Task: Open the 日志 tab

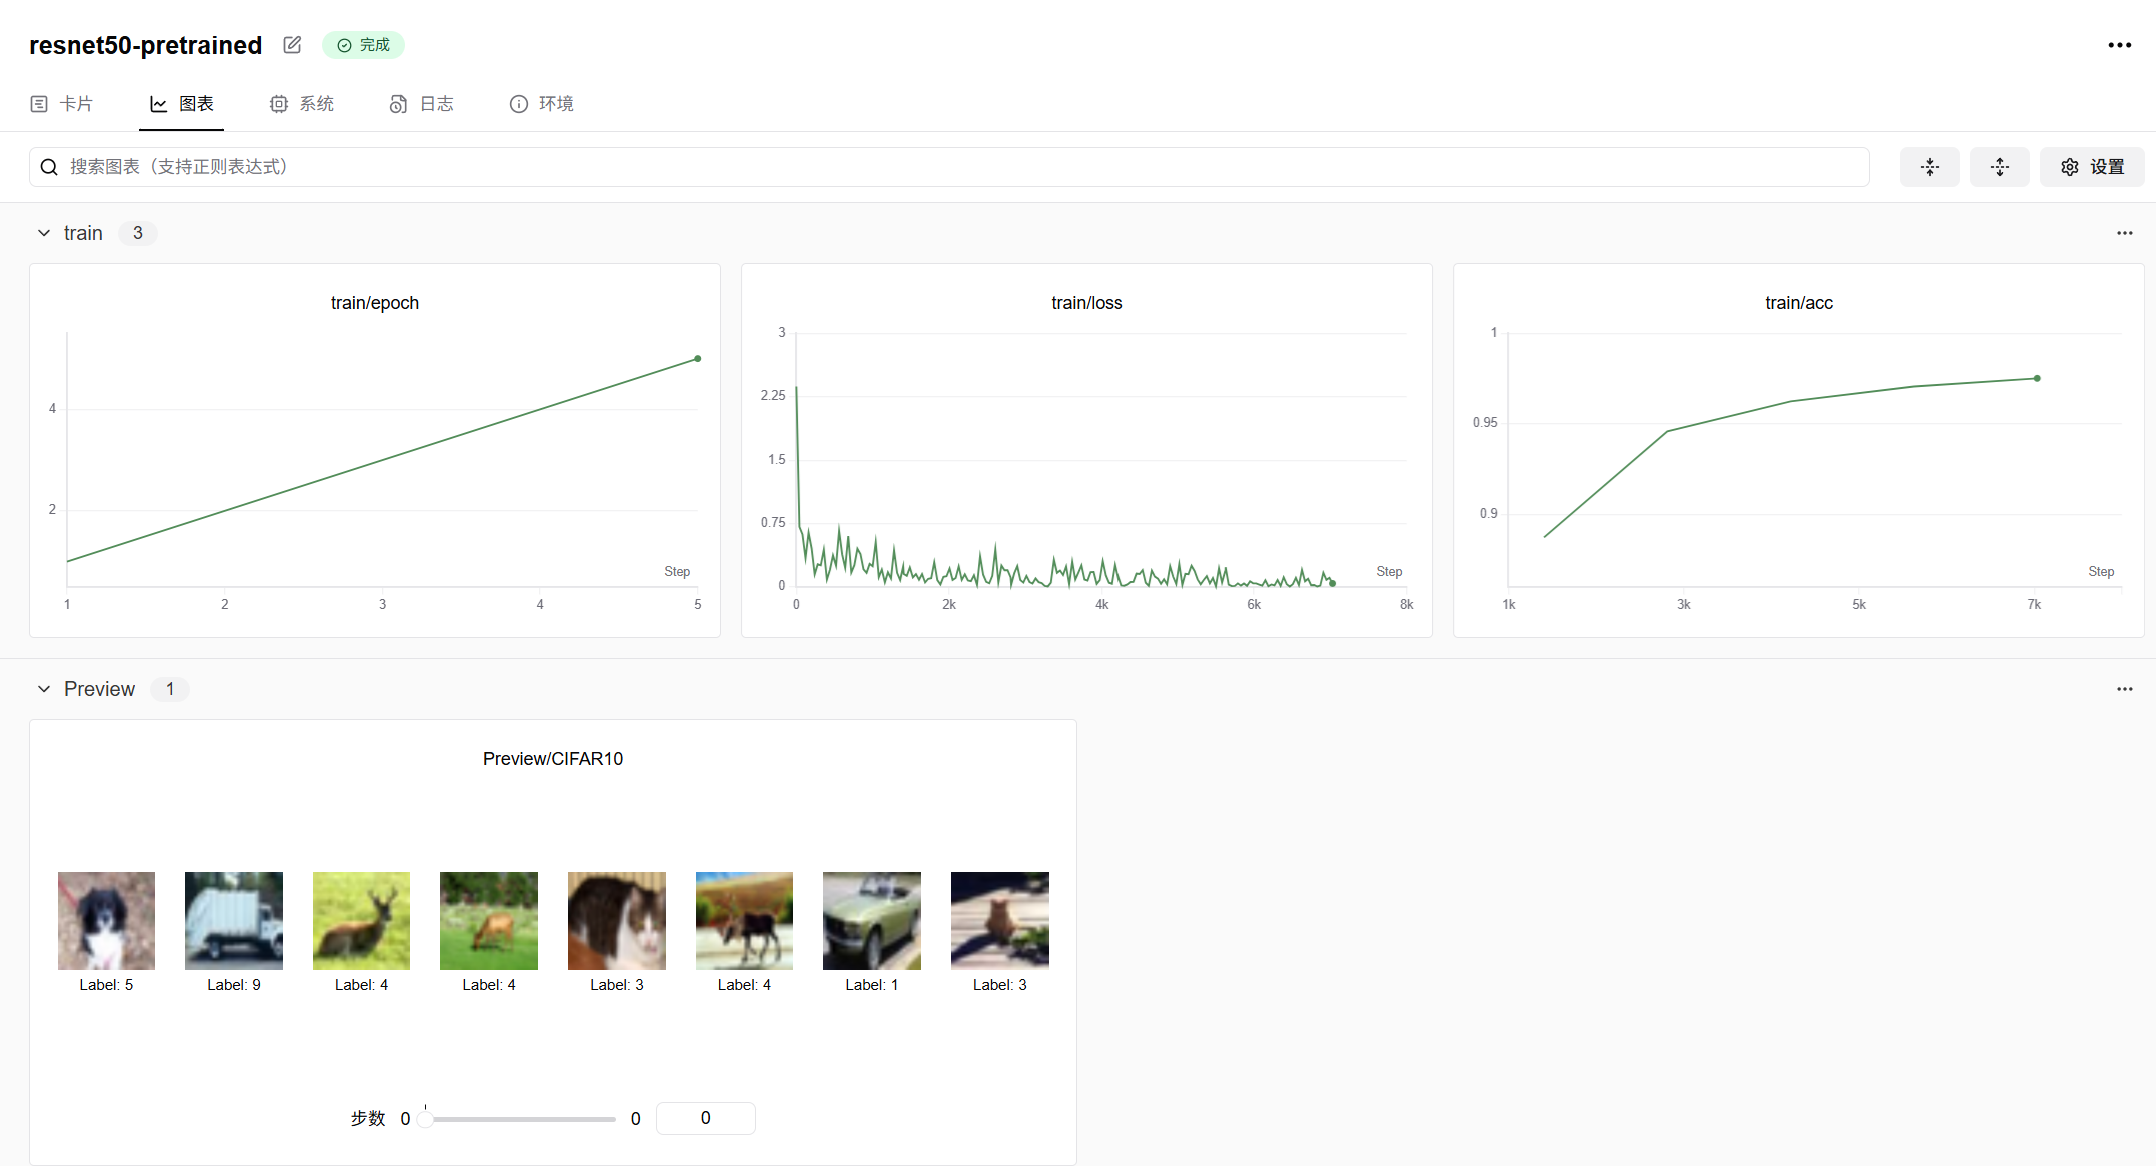Action: [x=422, y=104]
